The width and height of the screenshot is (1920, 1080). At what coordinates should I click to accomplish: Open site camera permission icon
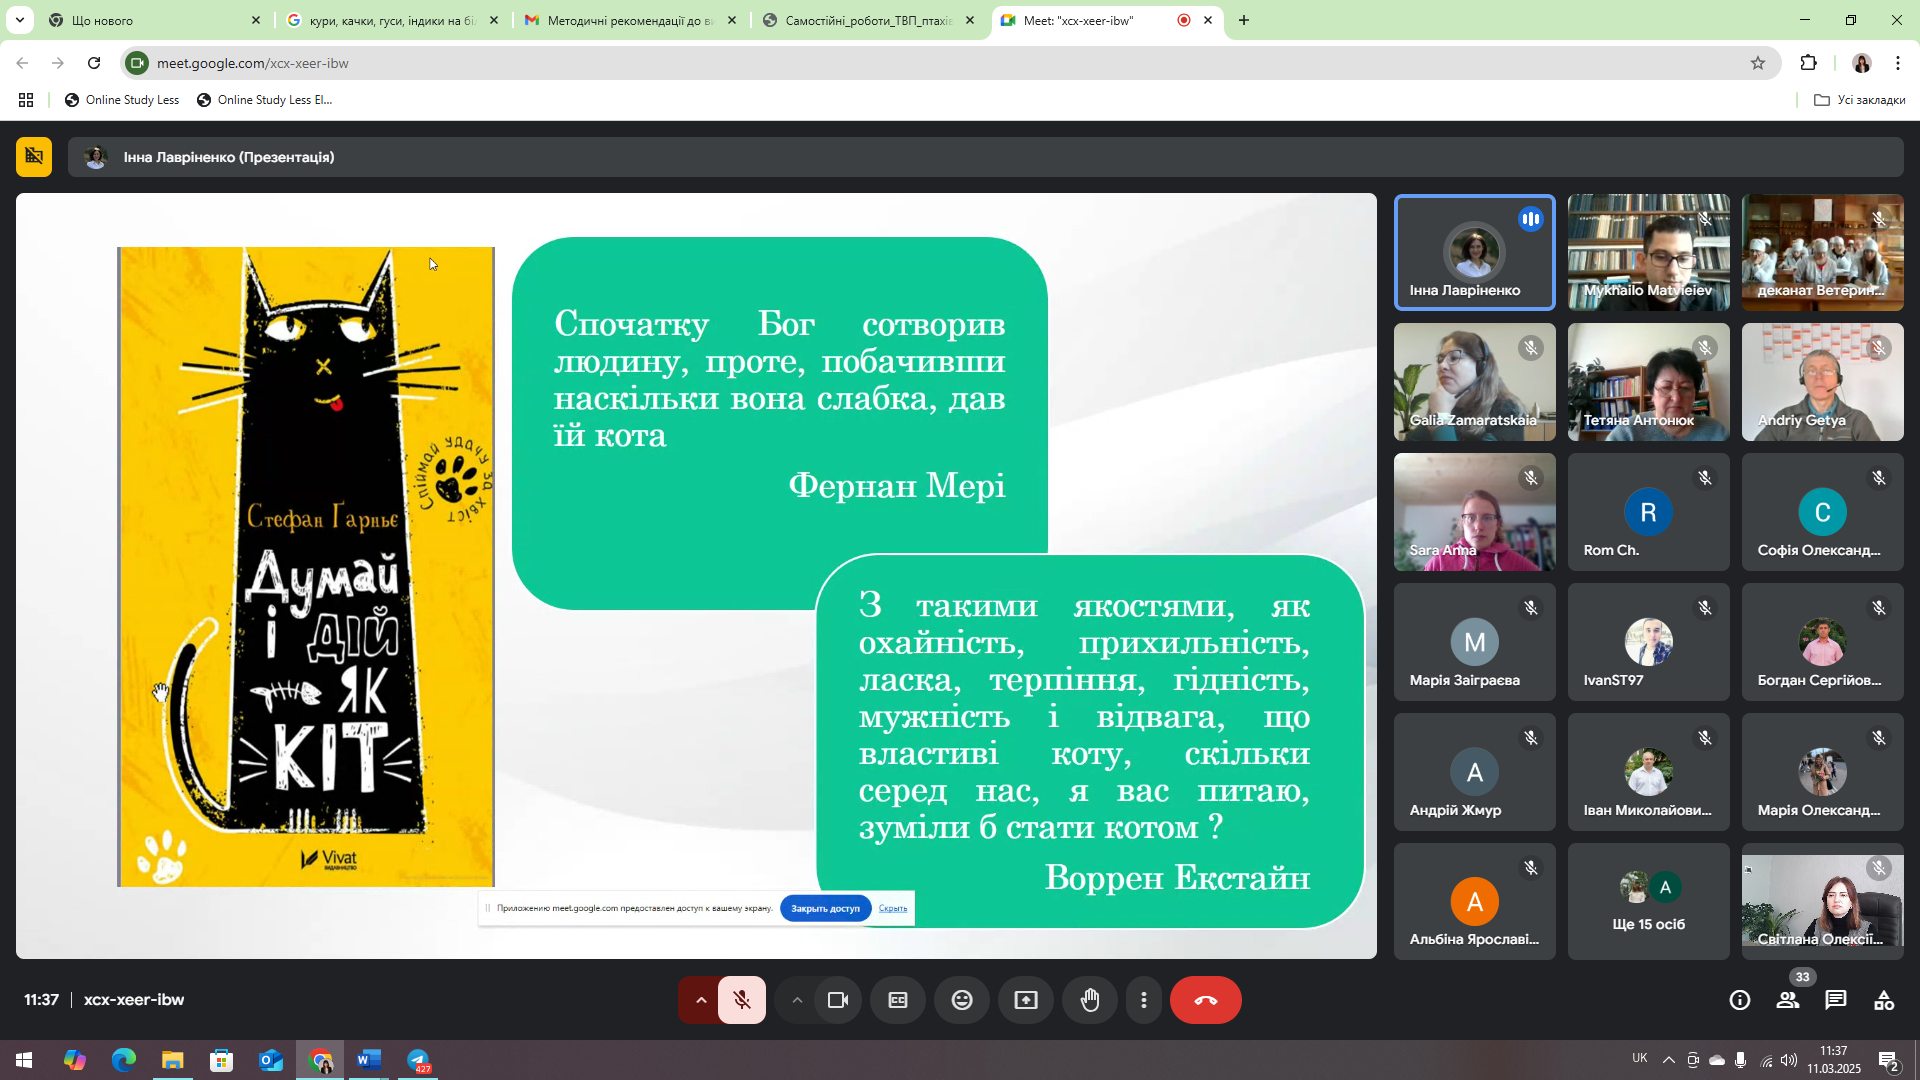(x=138, y=63)
